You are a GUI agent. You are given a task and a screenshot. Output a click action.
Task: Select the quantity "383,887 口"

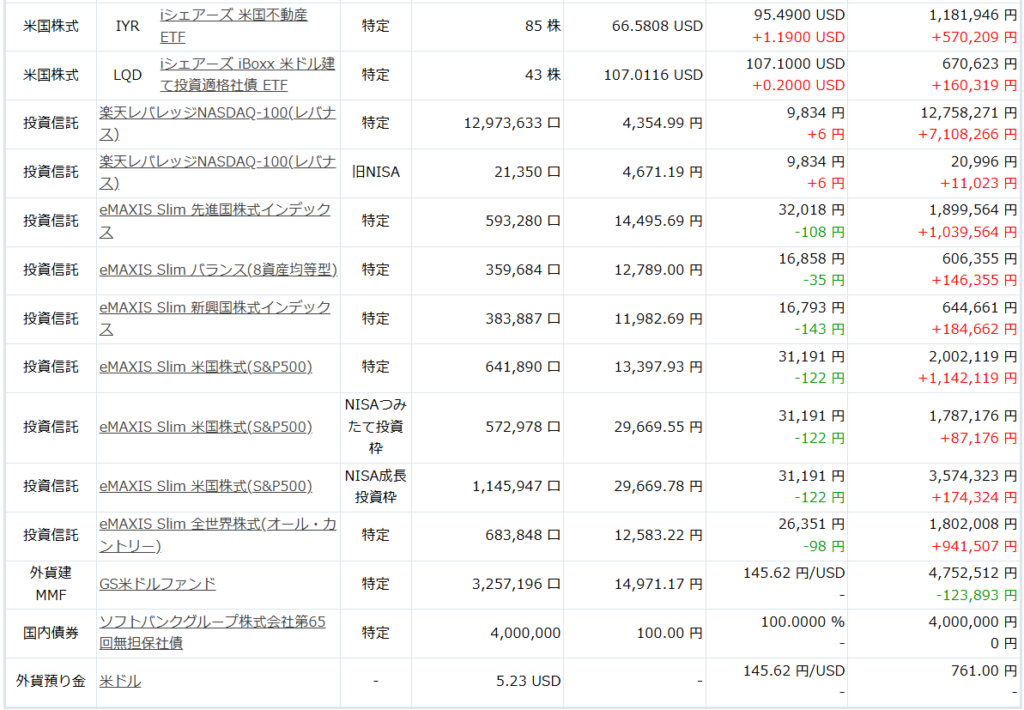click(522, 318)
